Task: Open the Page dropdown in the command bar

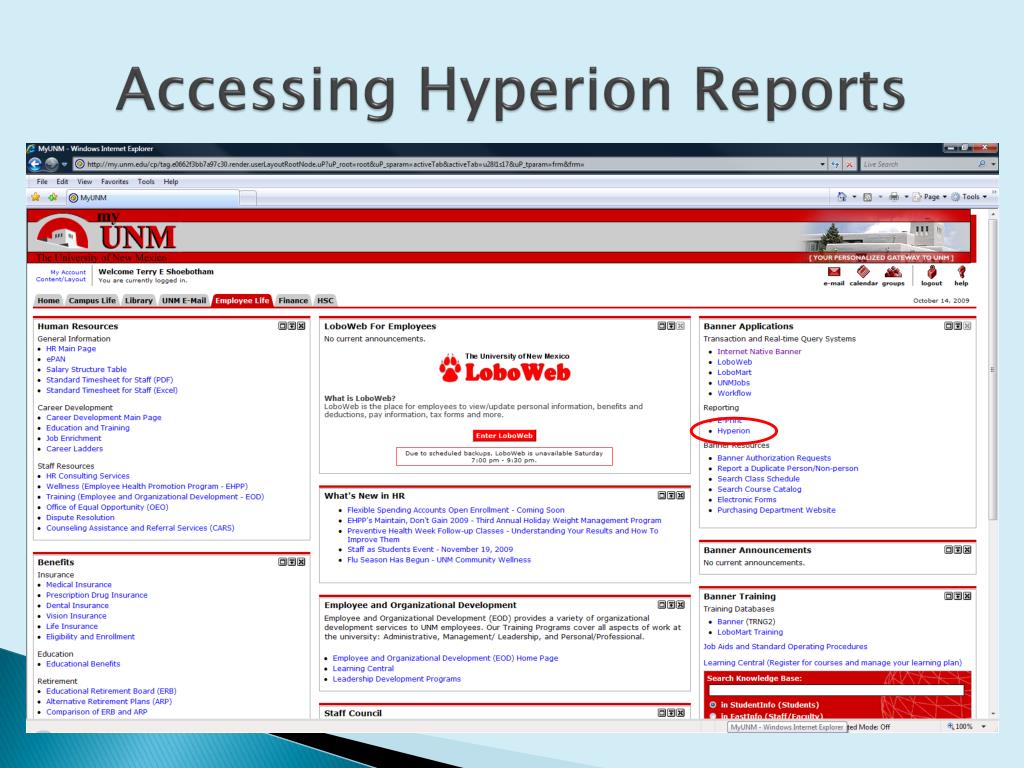Action: tap(930, 197)
